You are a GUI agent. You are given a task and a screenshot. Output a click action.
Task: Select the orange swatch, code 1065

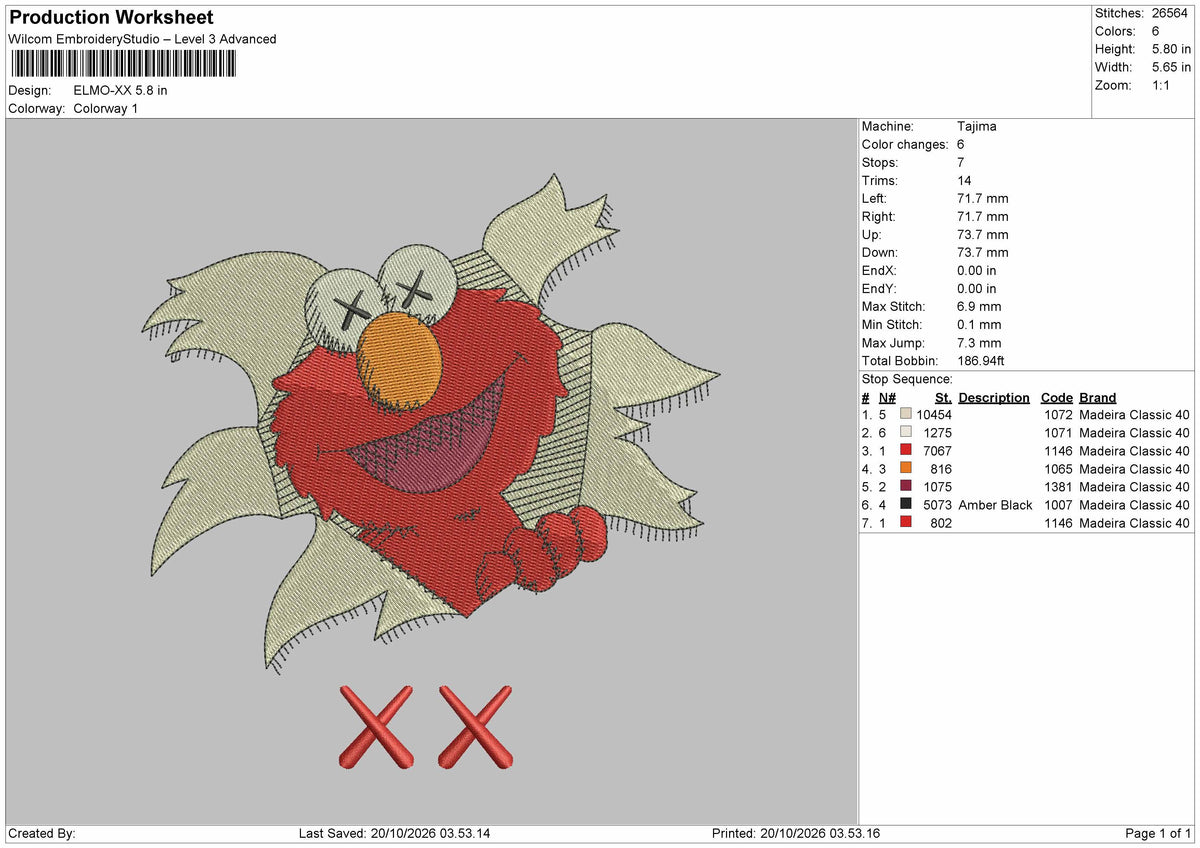[x=906, y=468]
